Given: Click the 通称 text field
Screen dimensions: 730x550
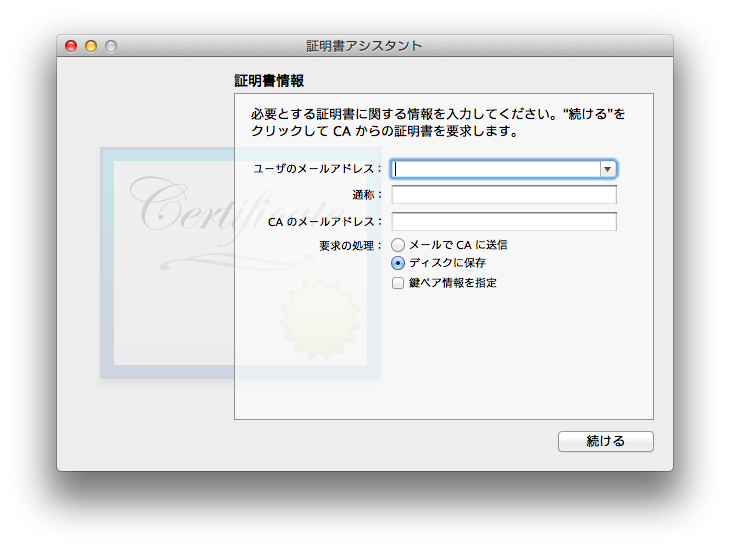Looking at the screenshot, I should coord(504,195).
